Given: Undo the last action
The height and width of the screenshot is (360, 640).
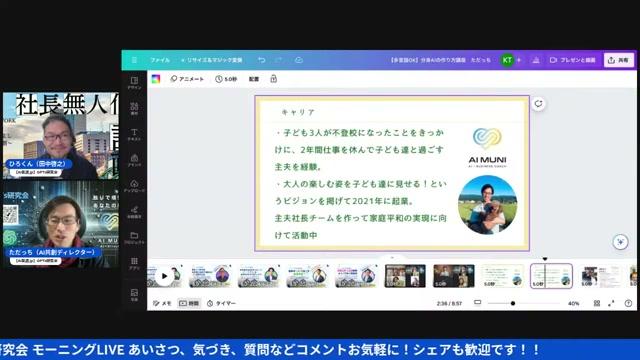Looking at the screenshot, I should (262, 60).
